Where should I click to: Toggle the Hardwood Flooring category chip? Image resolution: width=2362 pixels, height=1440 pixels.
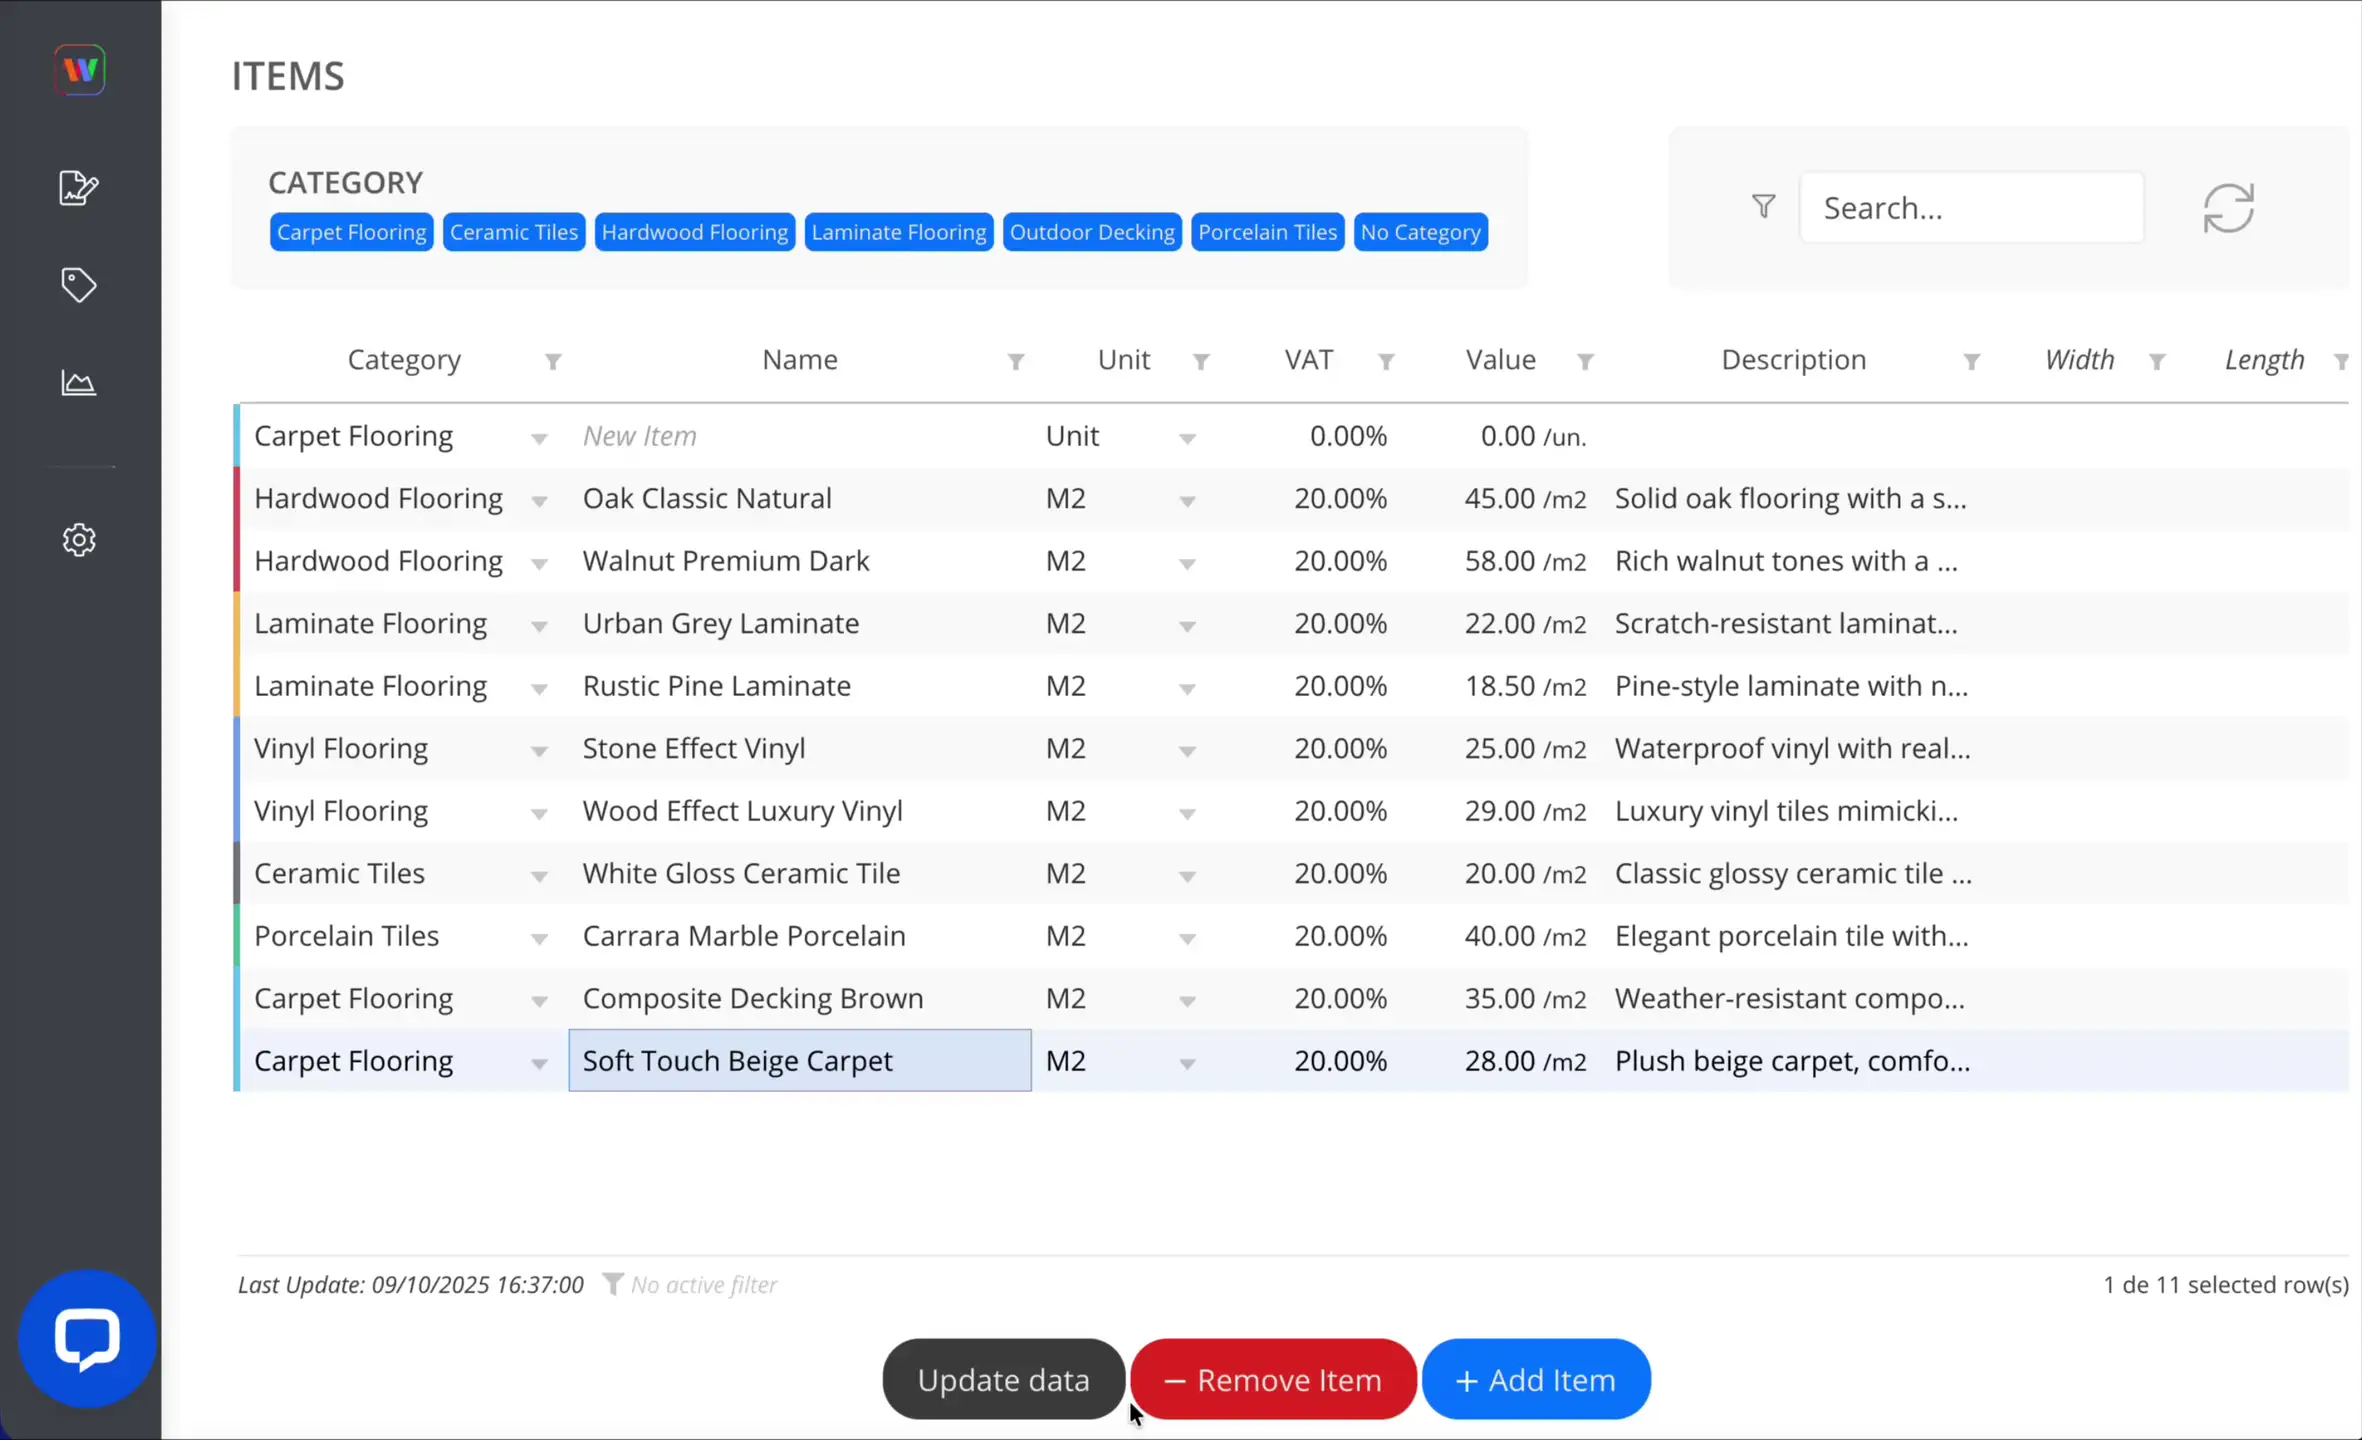pyautogui.click(x=694, y=232)
